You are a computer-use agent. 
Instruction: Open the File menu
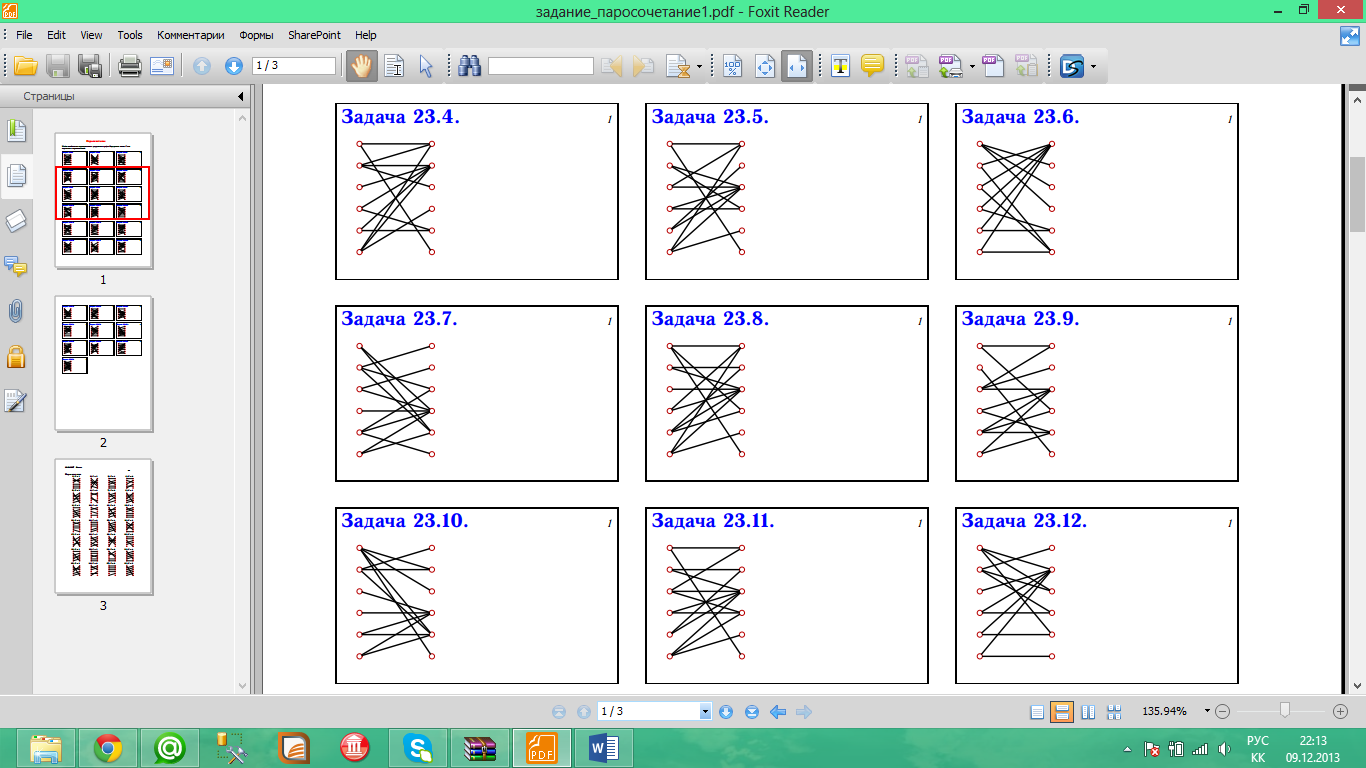click(x=24, y=34)
